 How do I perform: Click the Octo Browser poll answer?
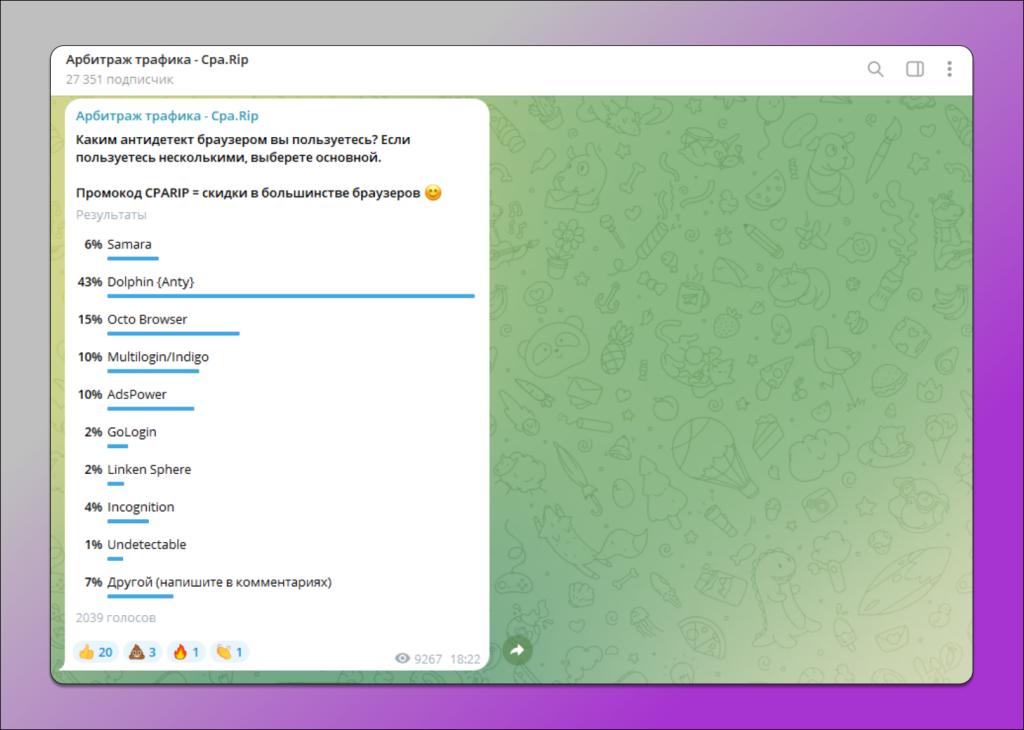click(x=151, y=318)
